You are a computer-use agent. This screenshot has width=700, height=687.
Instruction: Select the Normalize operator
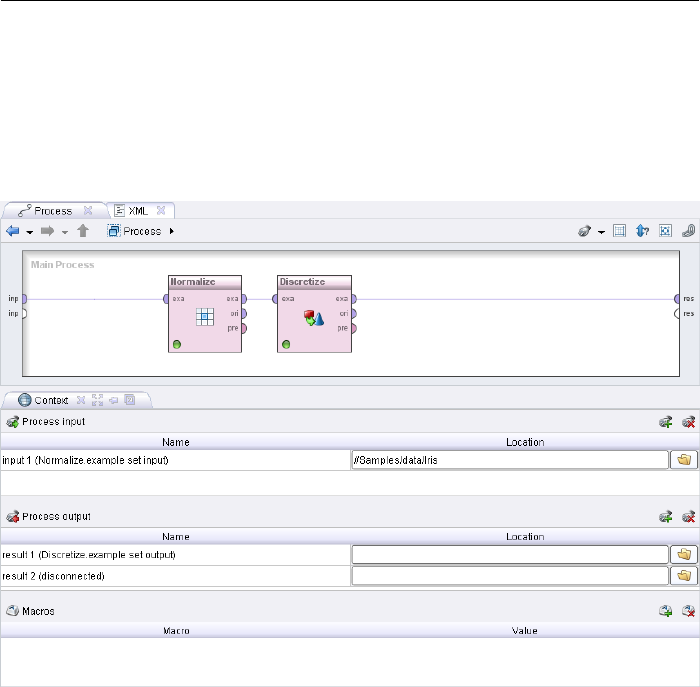pyautogui.click(x=205, y=314)
